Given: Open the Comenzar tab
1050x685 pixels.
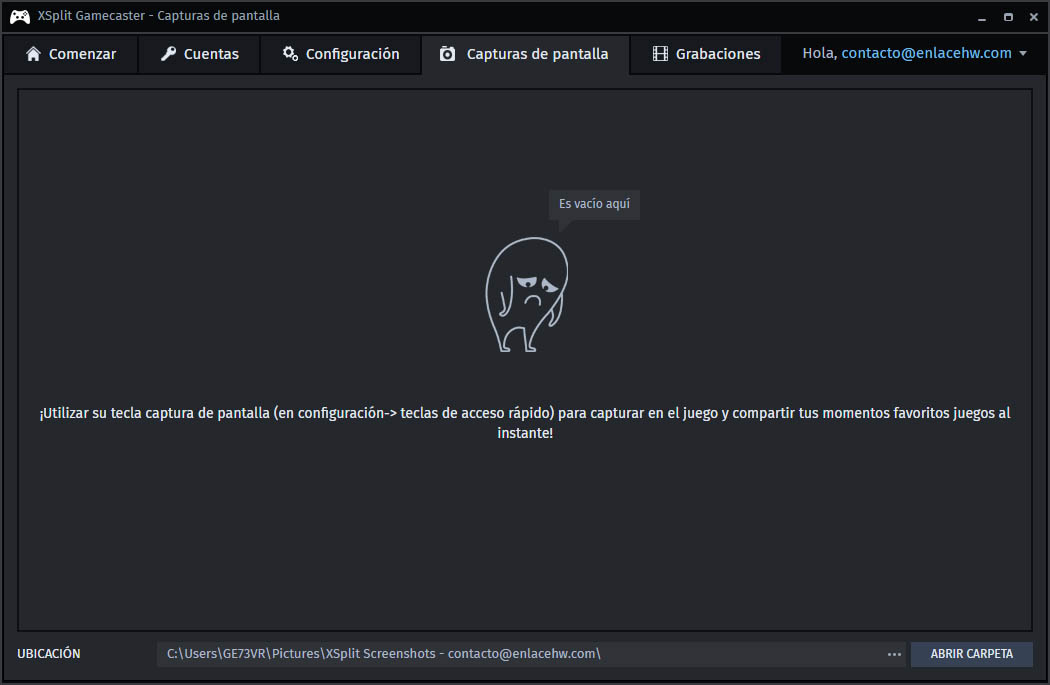Looking at the screenshot, I should pos(71,54).
